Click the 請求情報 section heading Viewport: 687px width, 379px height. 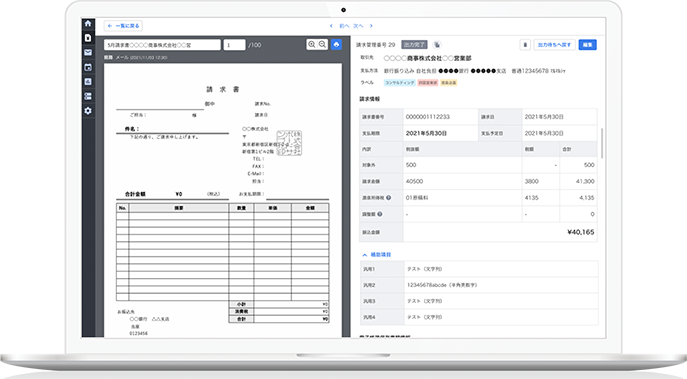(x=370, y=99)
